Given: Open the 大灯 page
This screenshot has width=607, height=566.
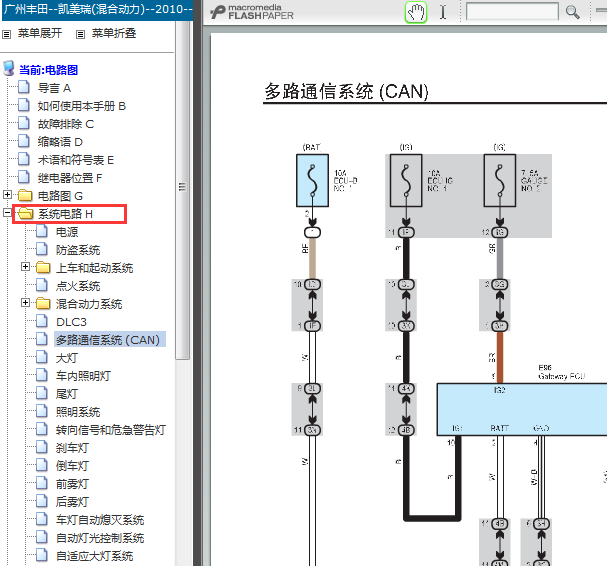Looking at the screenshot, I should [x=67, y=358].
